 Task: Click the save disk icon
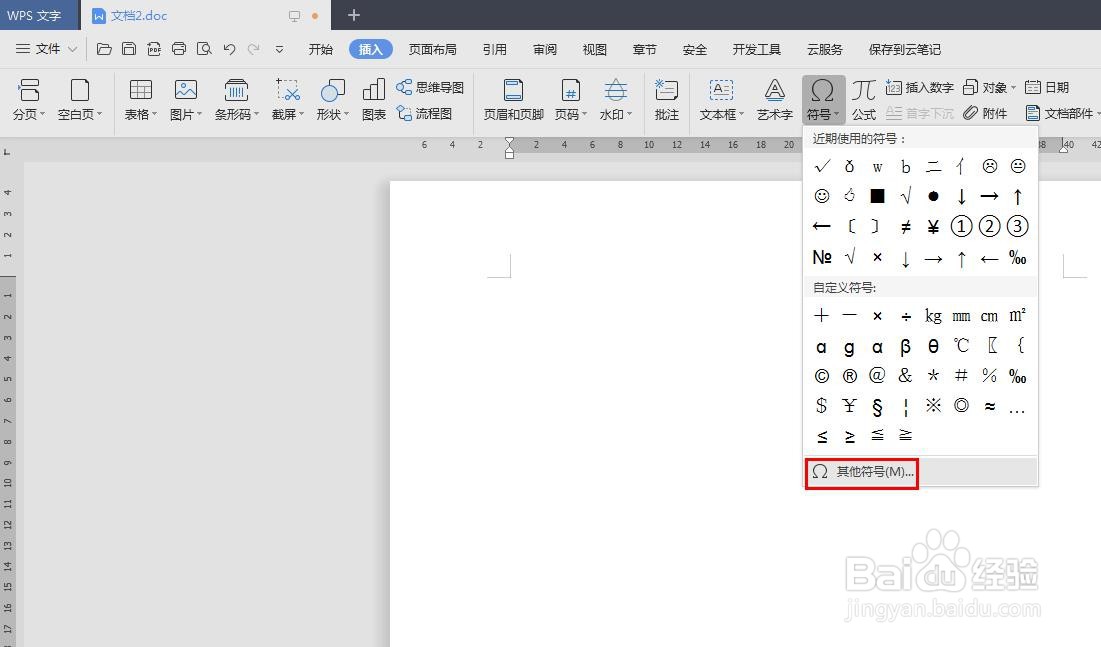129,49
